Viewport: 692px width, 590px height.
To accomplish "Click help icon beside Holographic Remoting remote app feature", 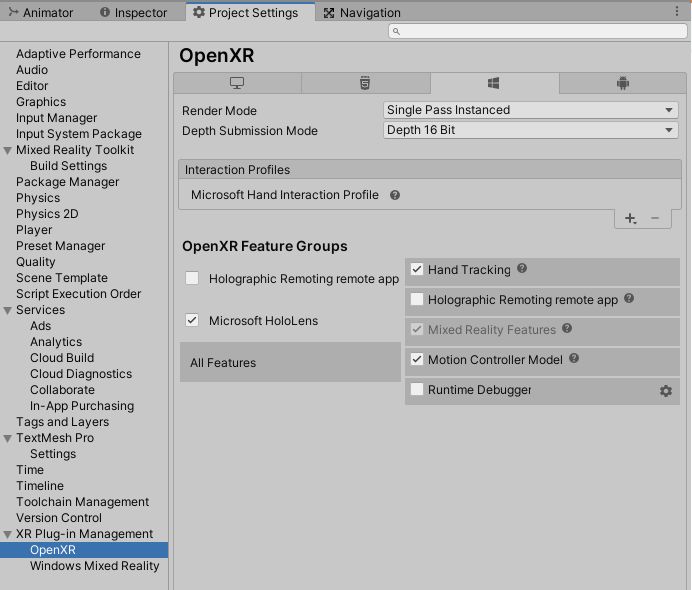I will [629, 298].
